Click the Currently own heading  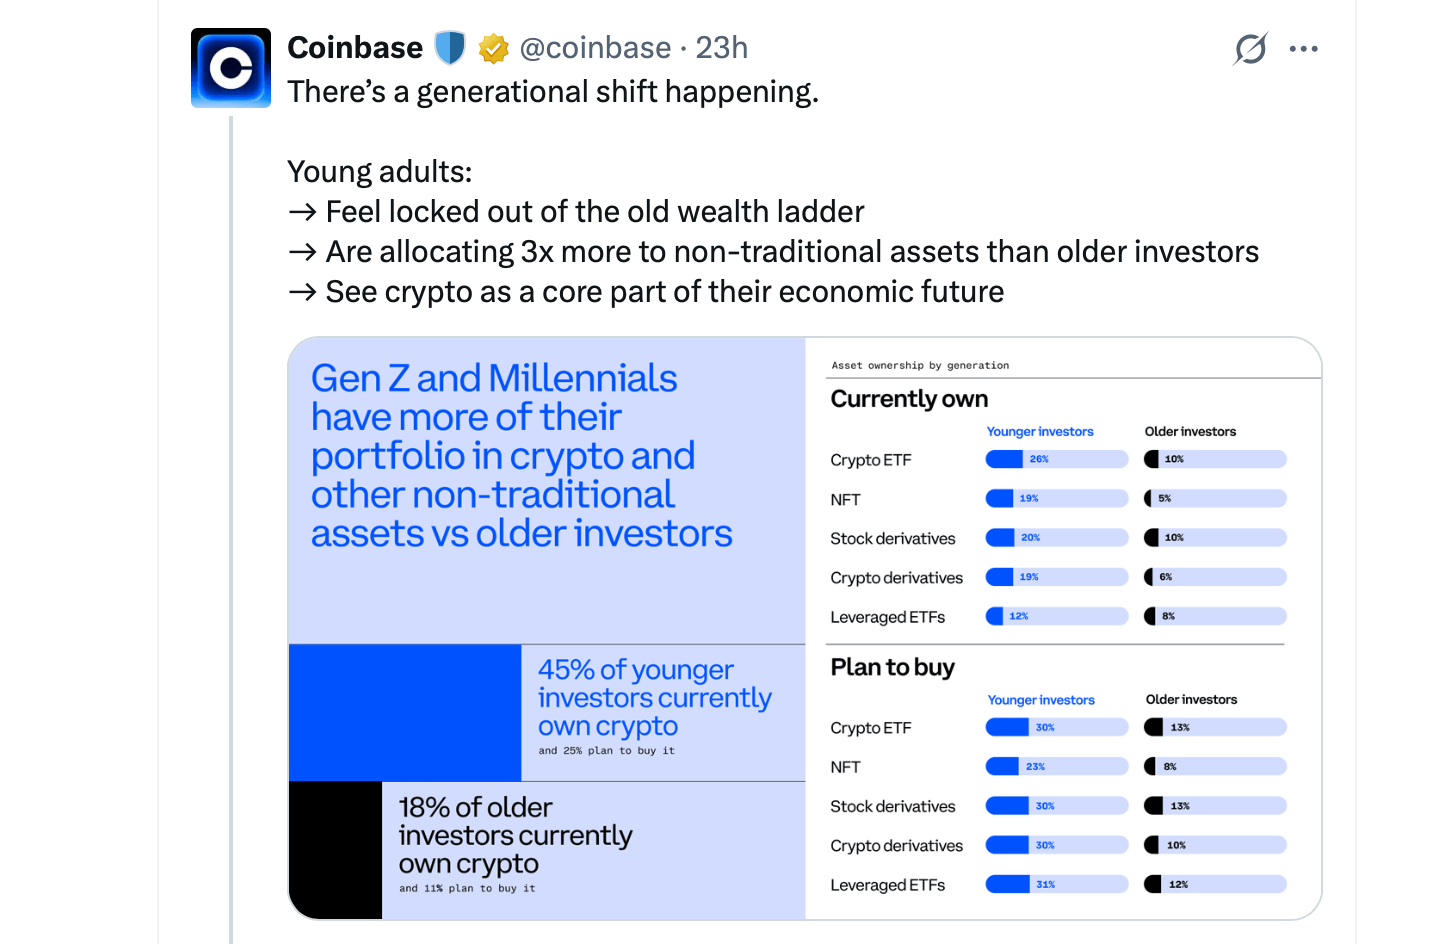coord(908,398)
